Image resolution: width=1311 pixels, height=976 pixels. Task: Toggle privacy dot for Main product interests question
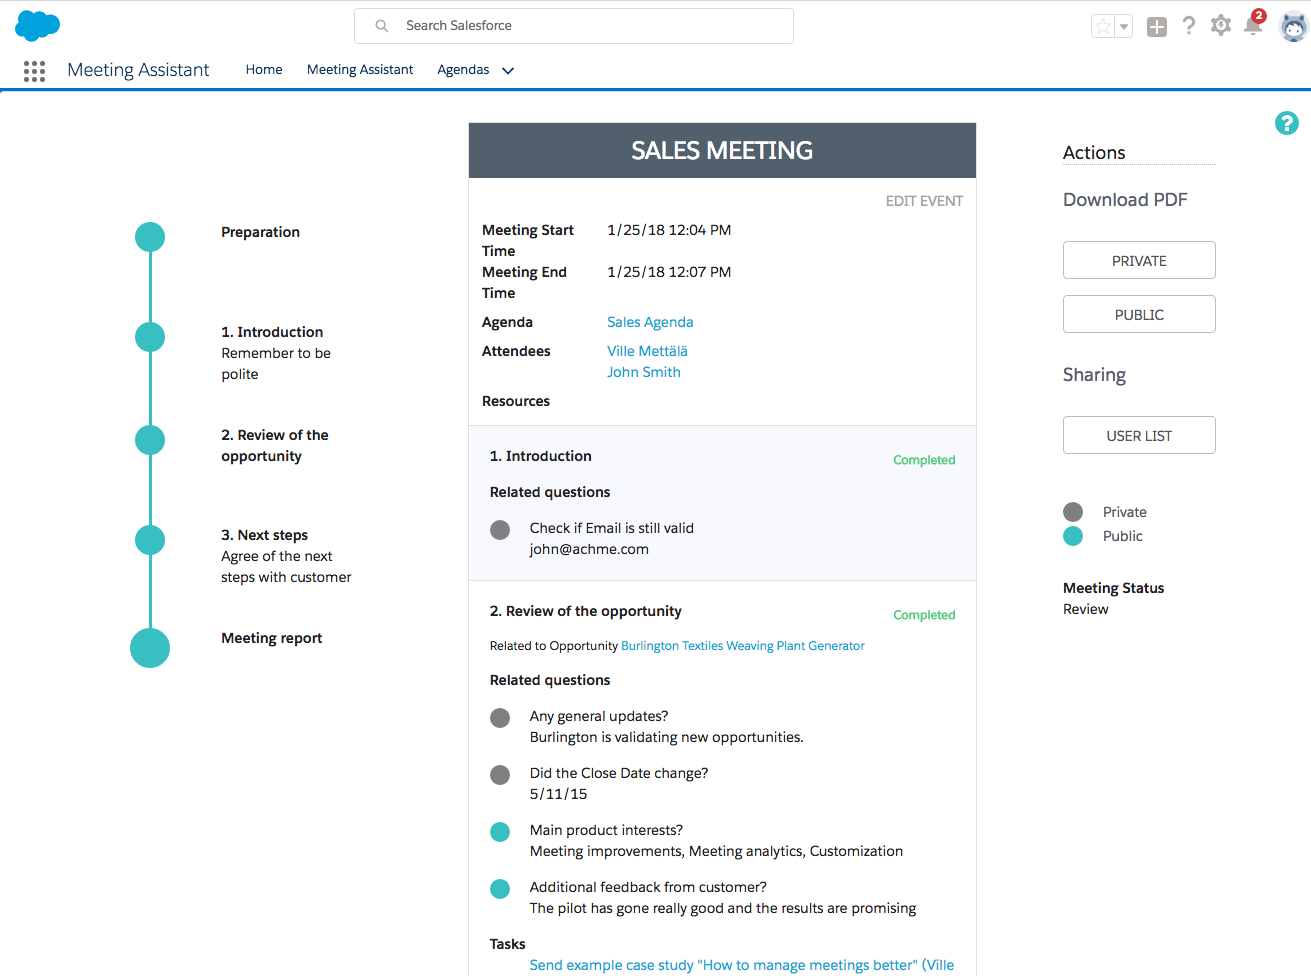pos(500,832)
